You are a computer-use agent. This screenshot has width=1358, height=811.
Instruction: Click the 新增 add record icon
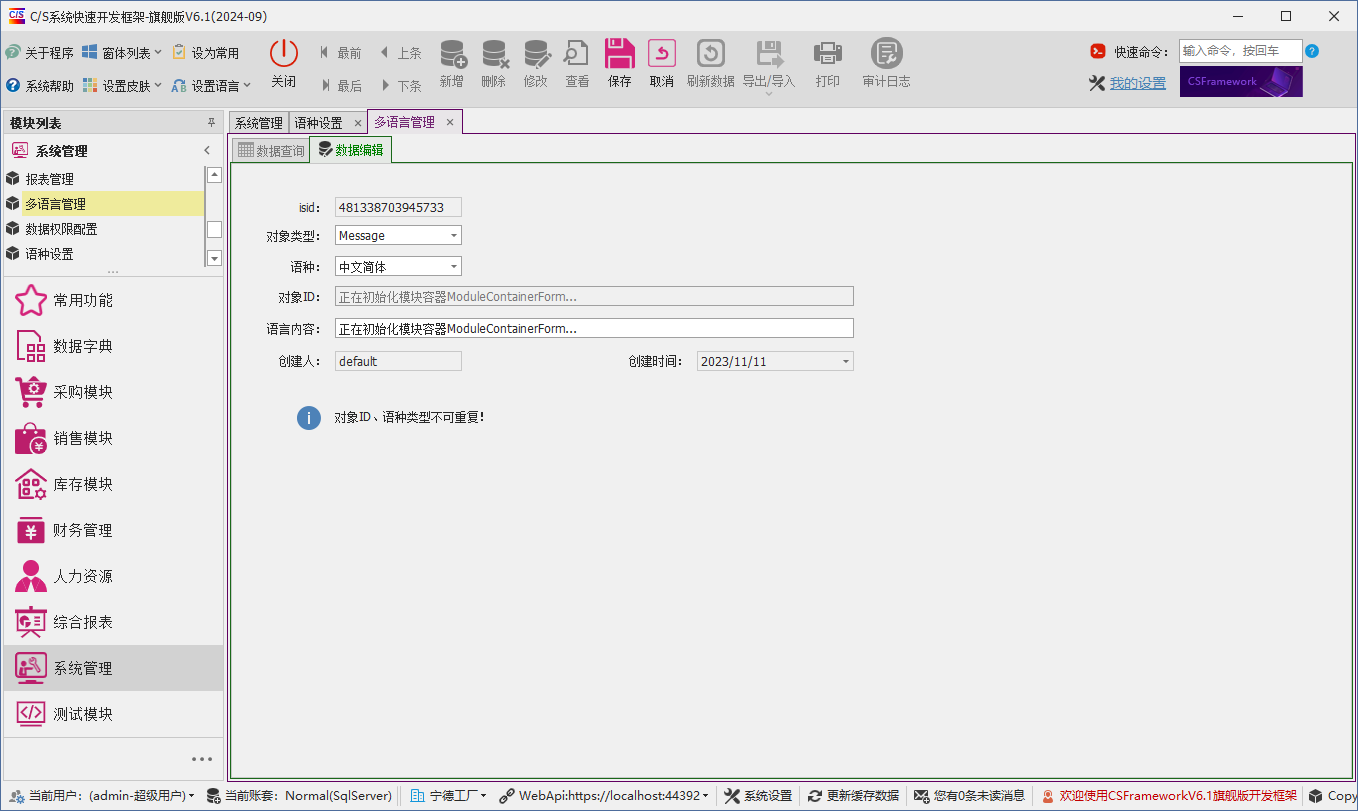click(452, 54)
